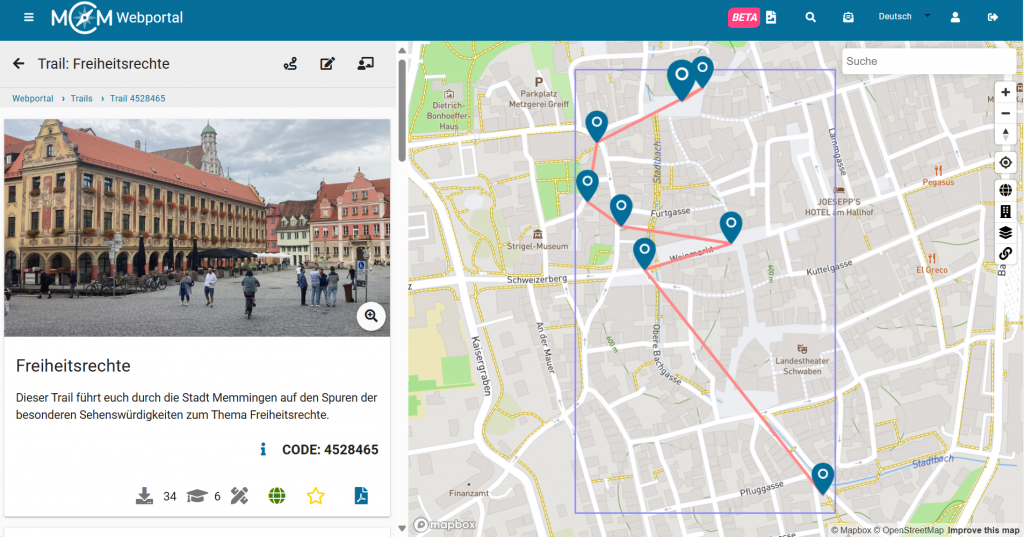Magnify the trail photo with zoom icon
The image size is (1024, 537).
[x=371, y=316]
